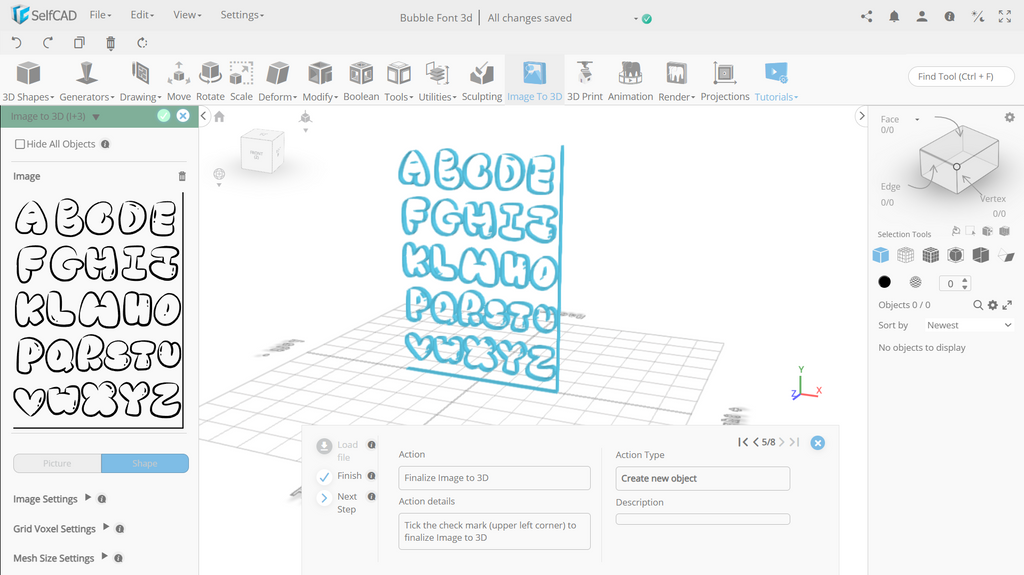Open the Settings menu
This screenshot has height=575, width=1024.
coord(242,14)
